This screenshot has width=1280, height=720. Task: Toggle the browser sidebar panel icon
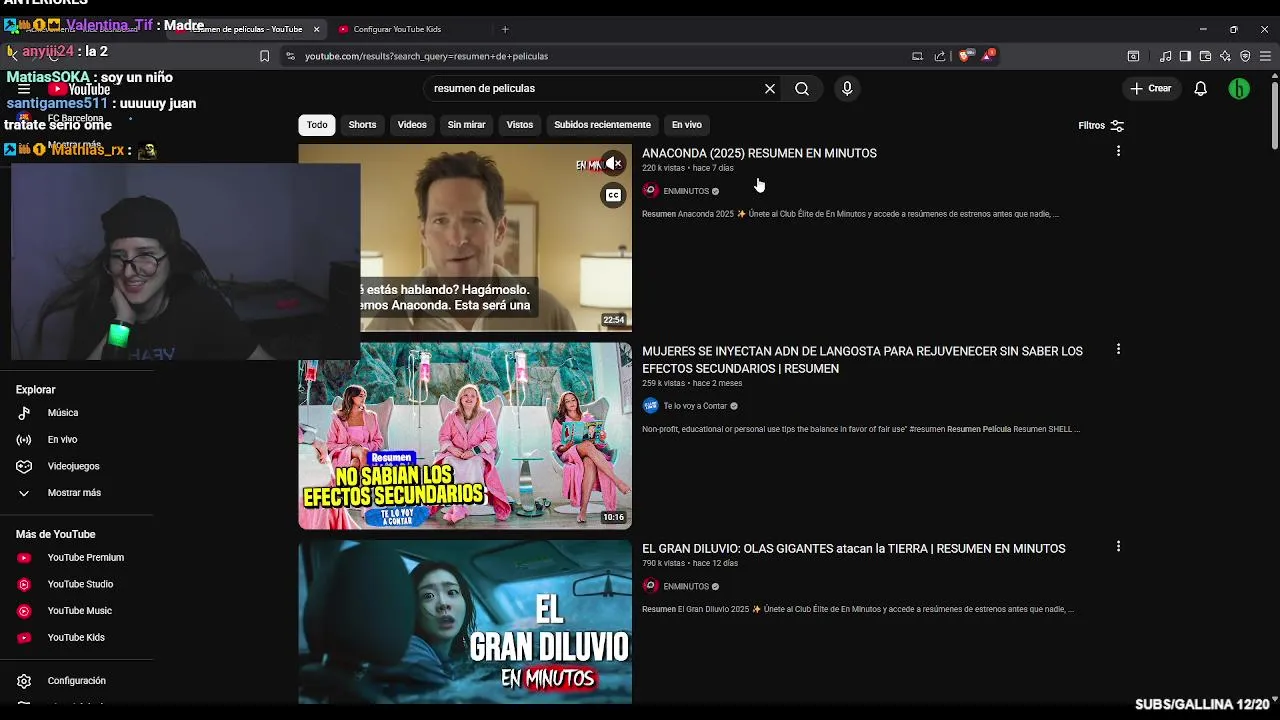click(1185, 56)
